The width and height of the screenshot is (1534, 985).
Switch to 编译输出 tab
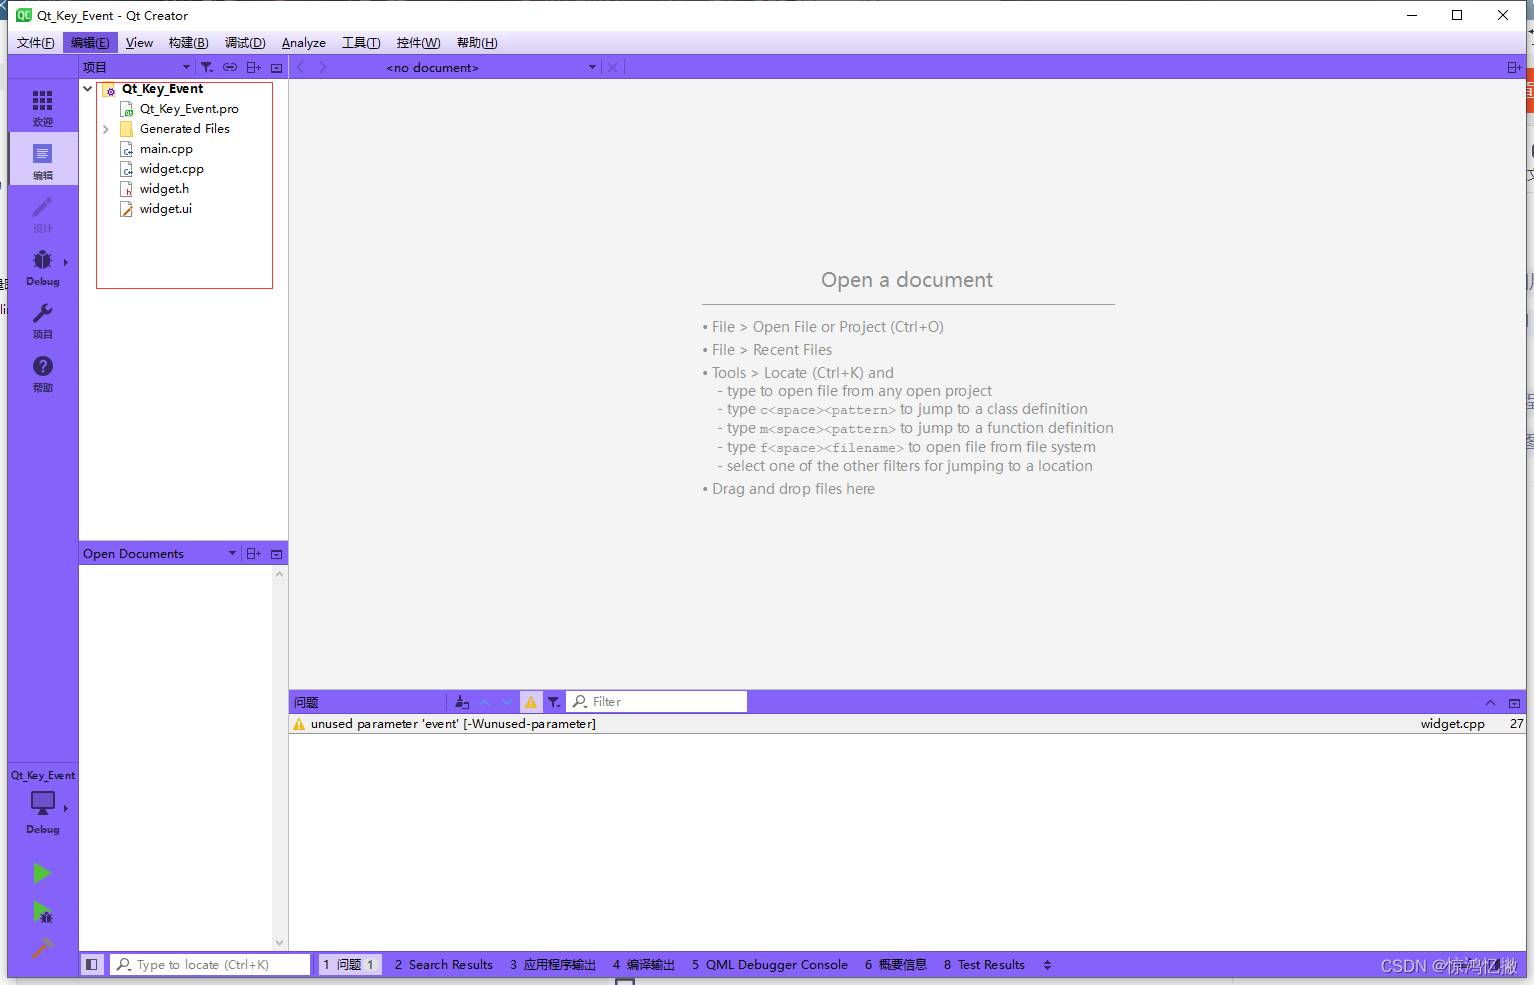pos(644,965)
